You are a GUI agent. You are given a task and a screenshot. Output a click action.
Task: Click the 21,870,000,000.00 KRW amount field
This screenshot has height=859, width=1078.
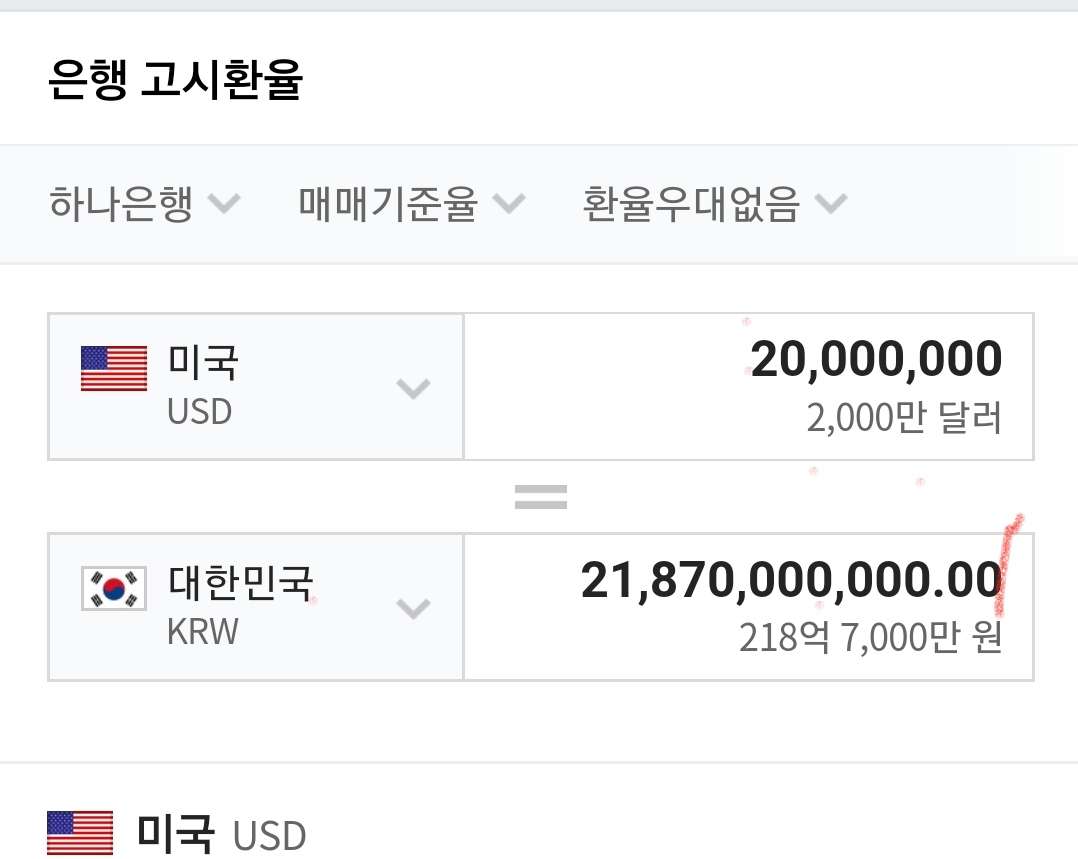pyautogui.click(x=790, y=581)
